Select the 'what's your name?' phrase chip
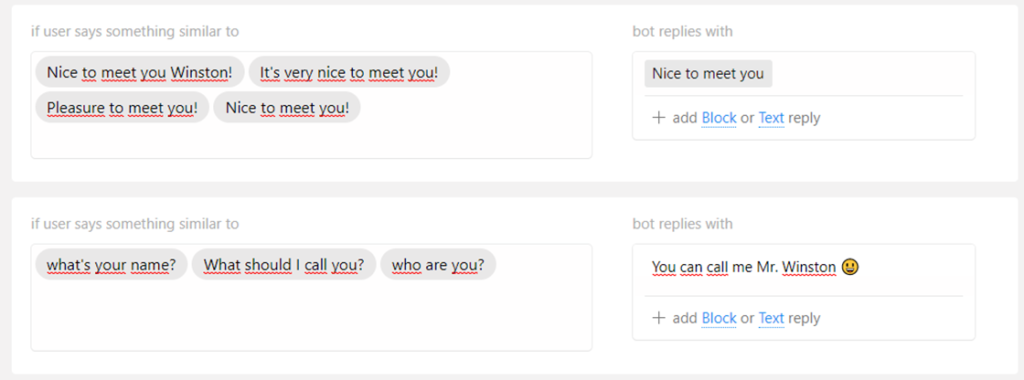 (x=111, y=264)
